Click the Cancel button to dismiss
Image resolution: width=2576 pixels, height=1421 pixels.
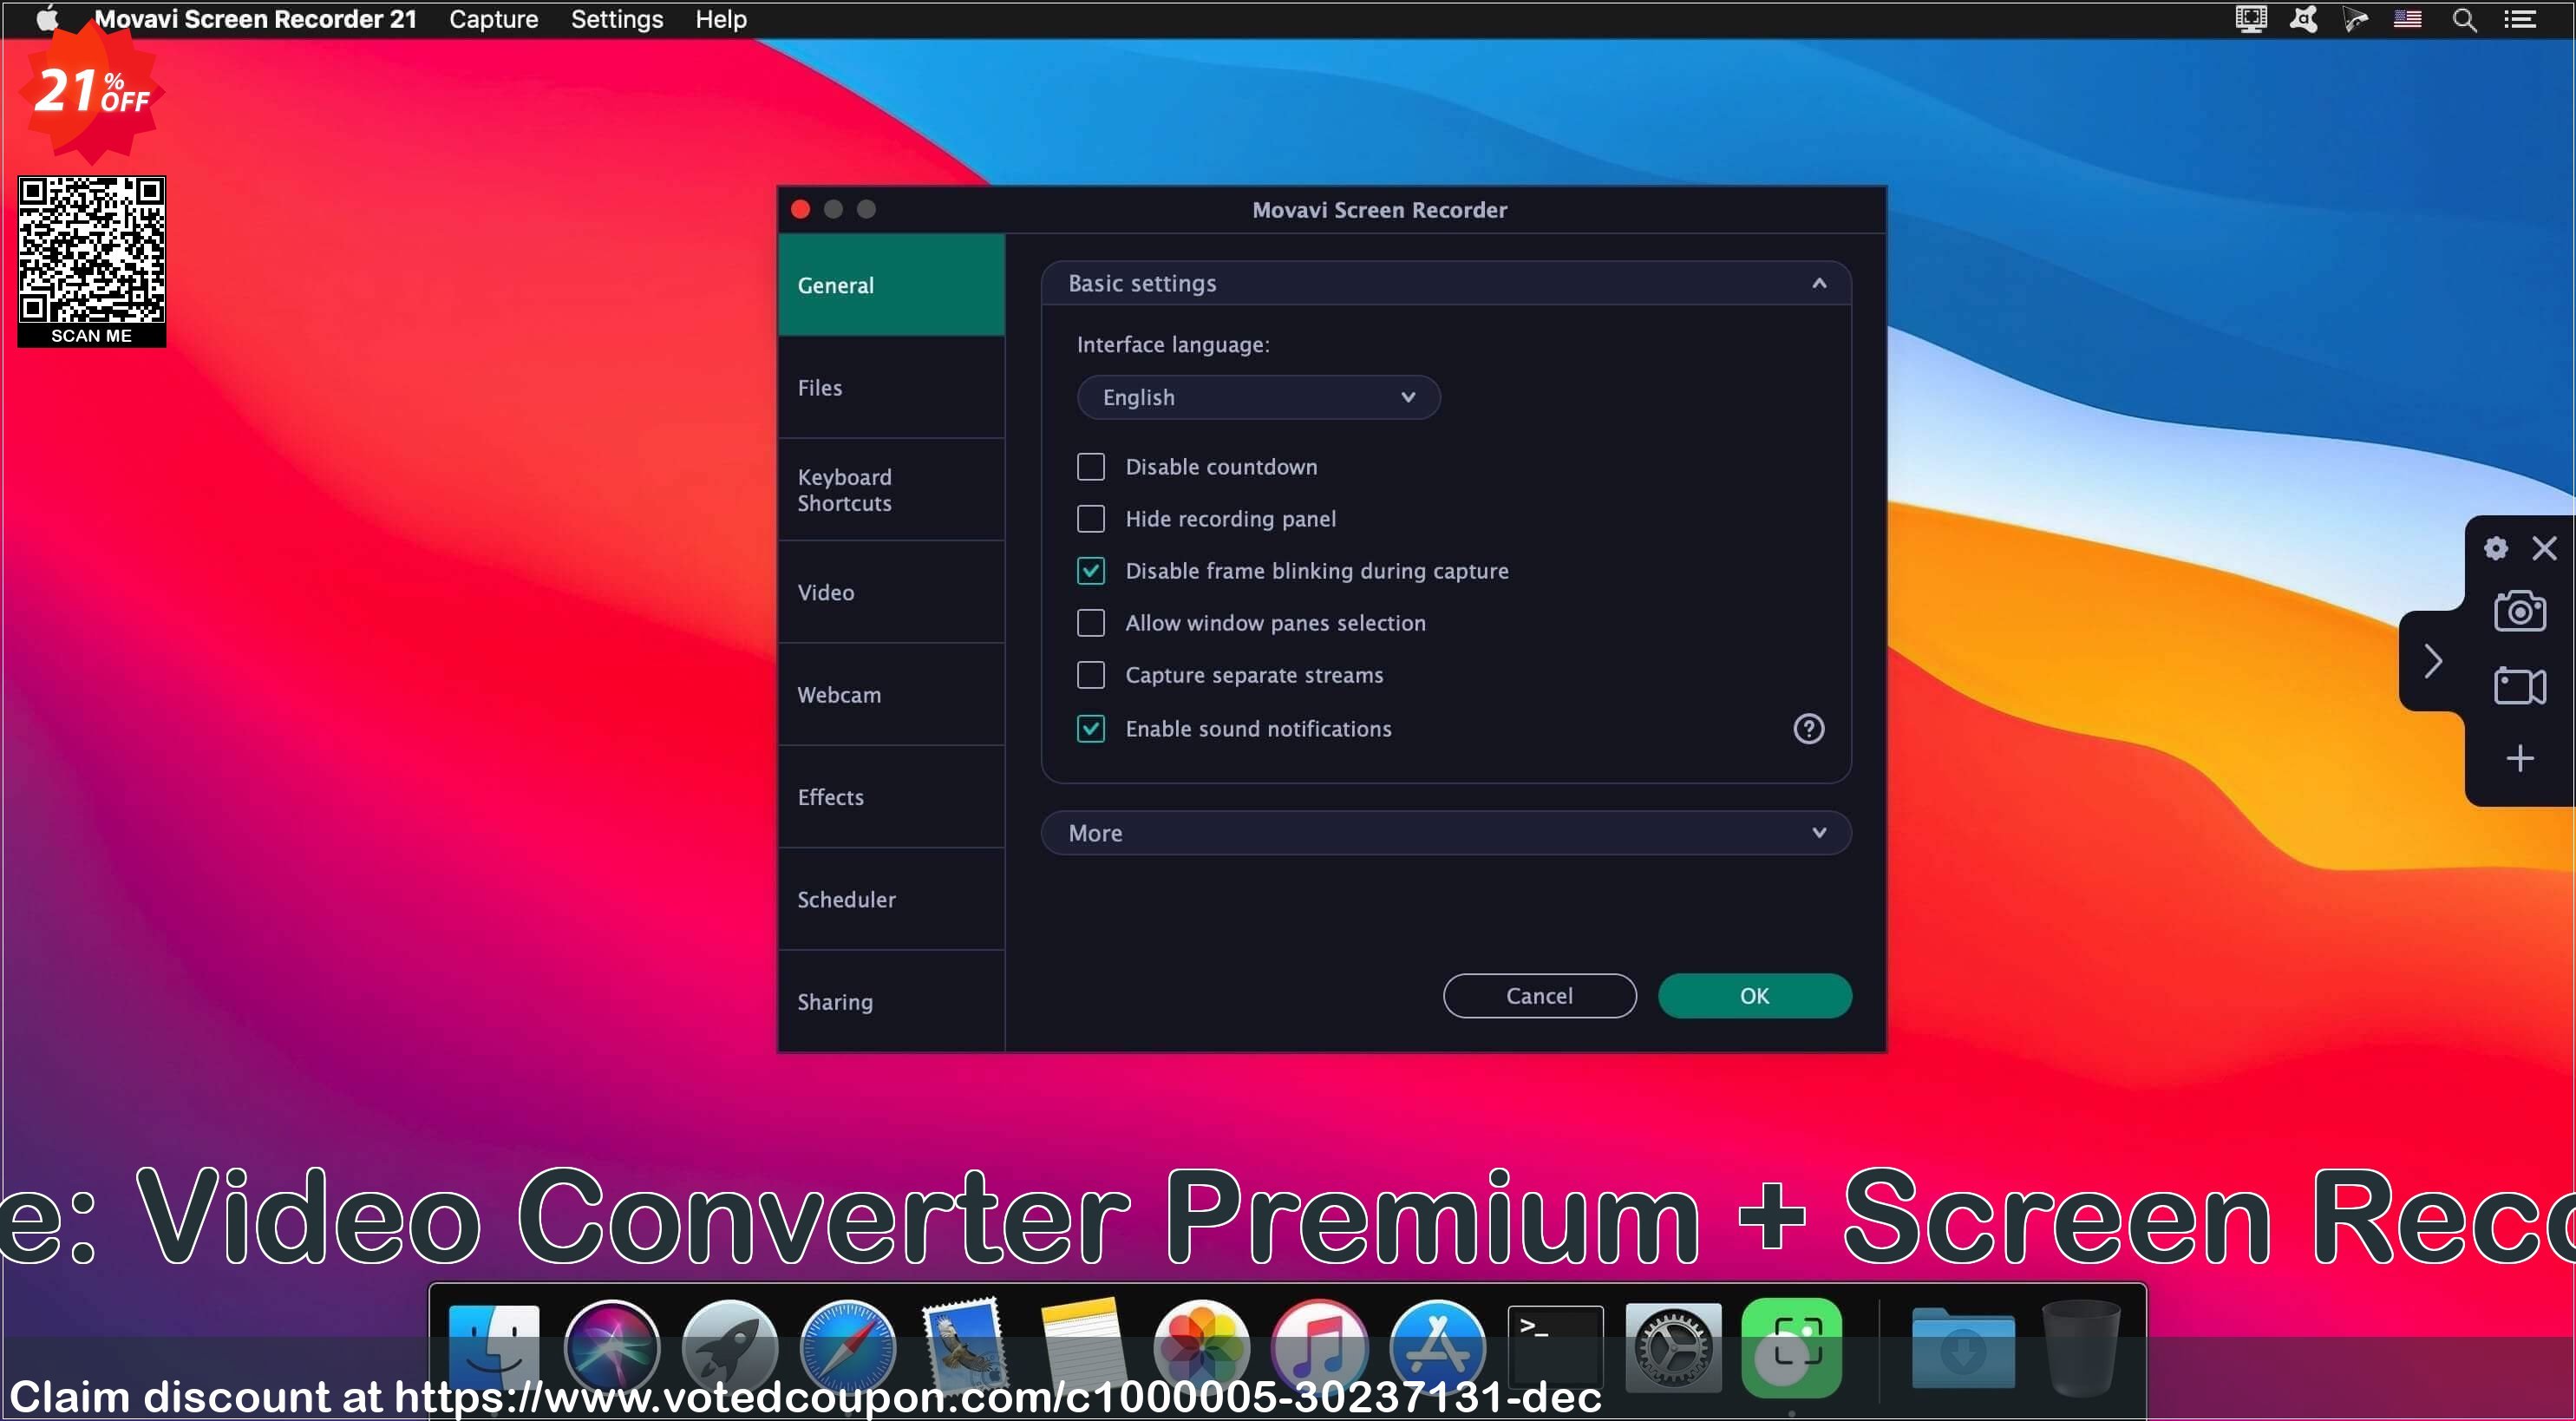(1537, 994)
